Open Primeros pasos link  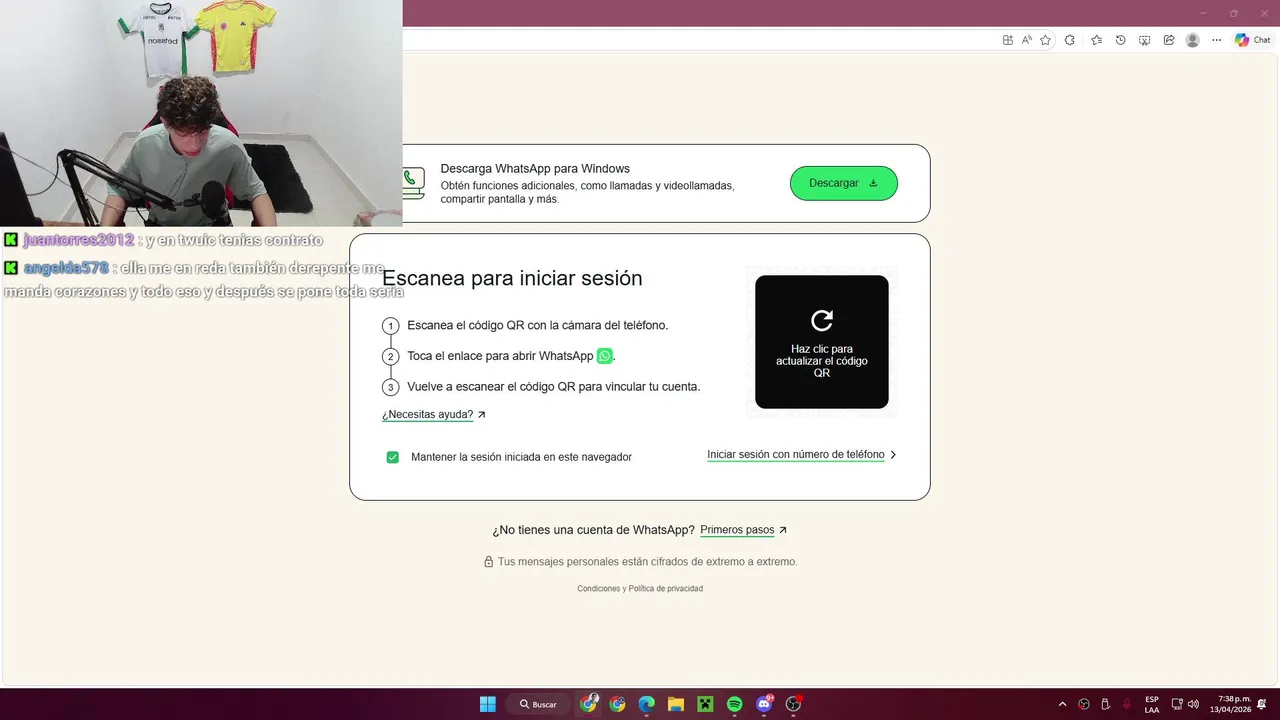point(743,530)
